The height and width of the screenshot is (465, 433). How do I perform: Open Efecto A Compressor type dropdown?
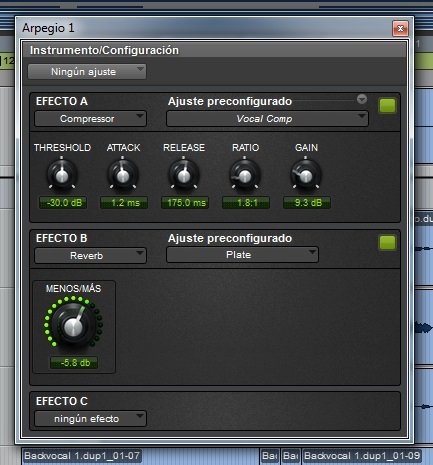[90, 119]
